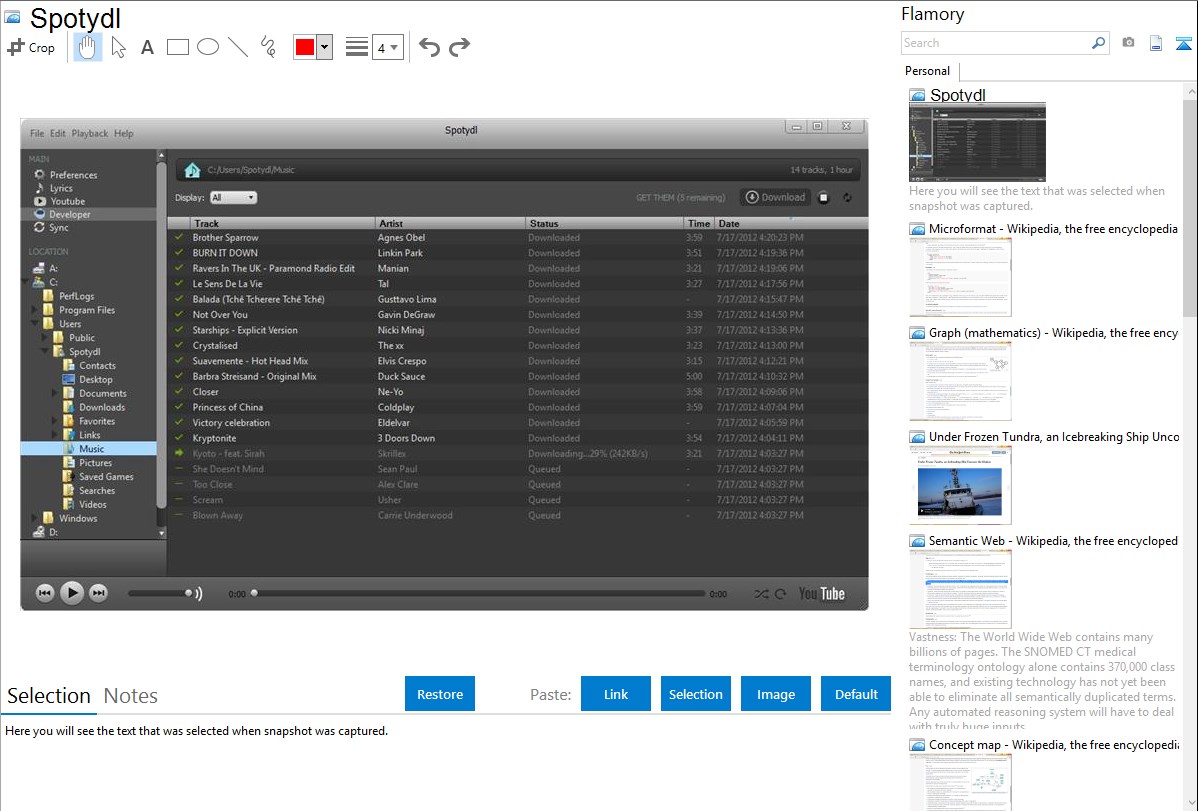The height and width of the screenshot is (811, 1198).
Task: Open the Microformat Wikipedia snapshot thumbnail
Action: click(x=960, y=277)
